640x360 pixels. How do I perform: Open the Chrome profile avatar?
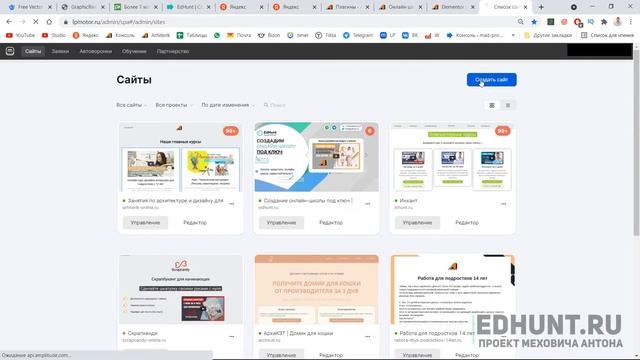[618, 22]
